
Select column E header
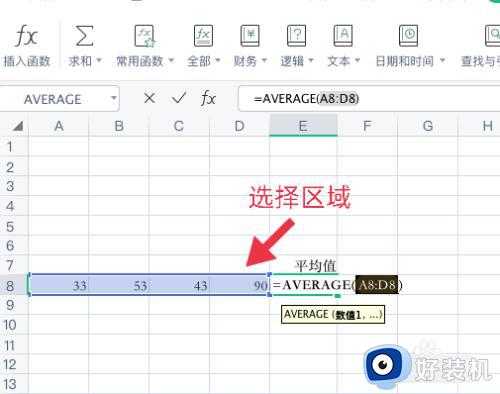coord(303,126)
